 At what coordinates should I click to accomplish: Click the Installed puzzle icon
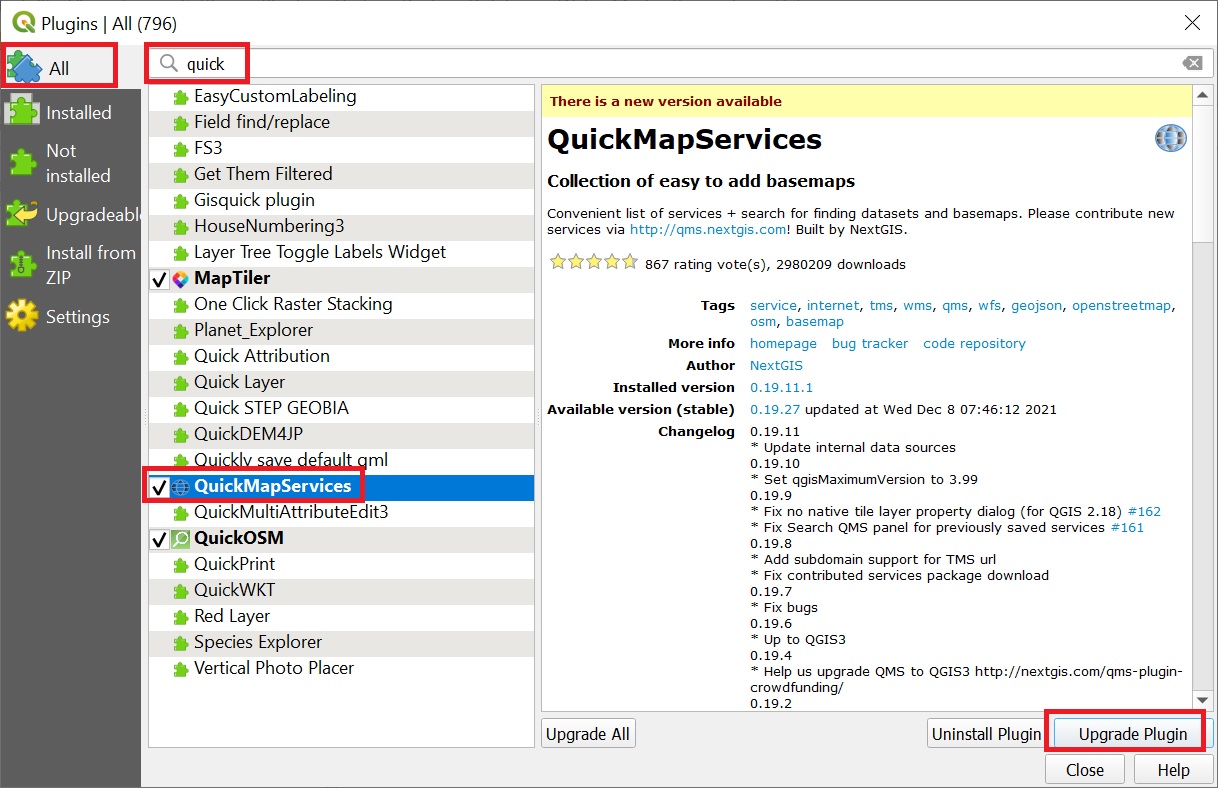click(x=22, y=113)
